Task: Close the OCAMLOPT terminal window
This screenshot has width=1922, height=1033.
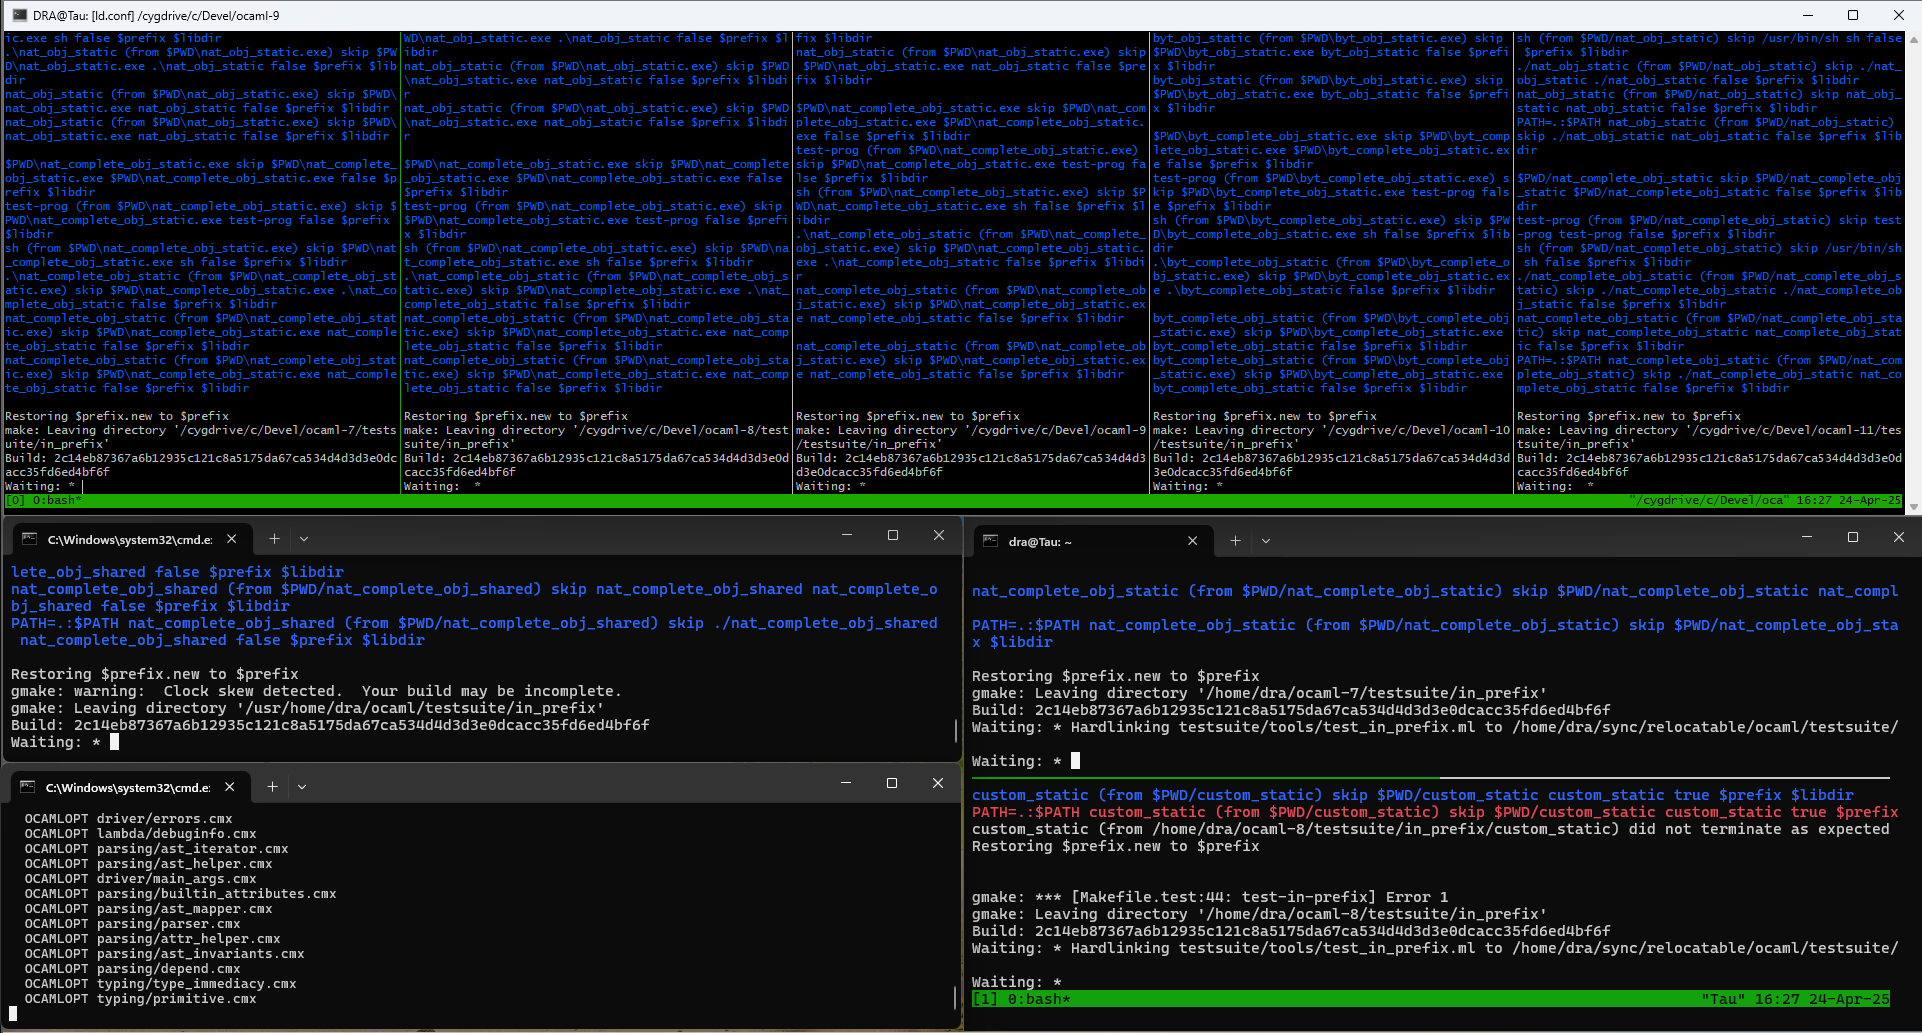Action: coord(937,783)
